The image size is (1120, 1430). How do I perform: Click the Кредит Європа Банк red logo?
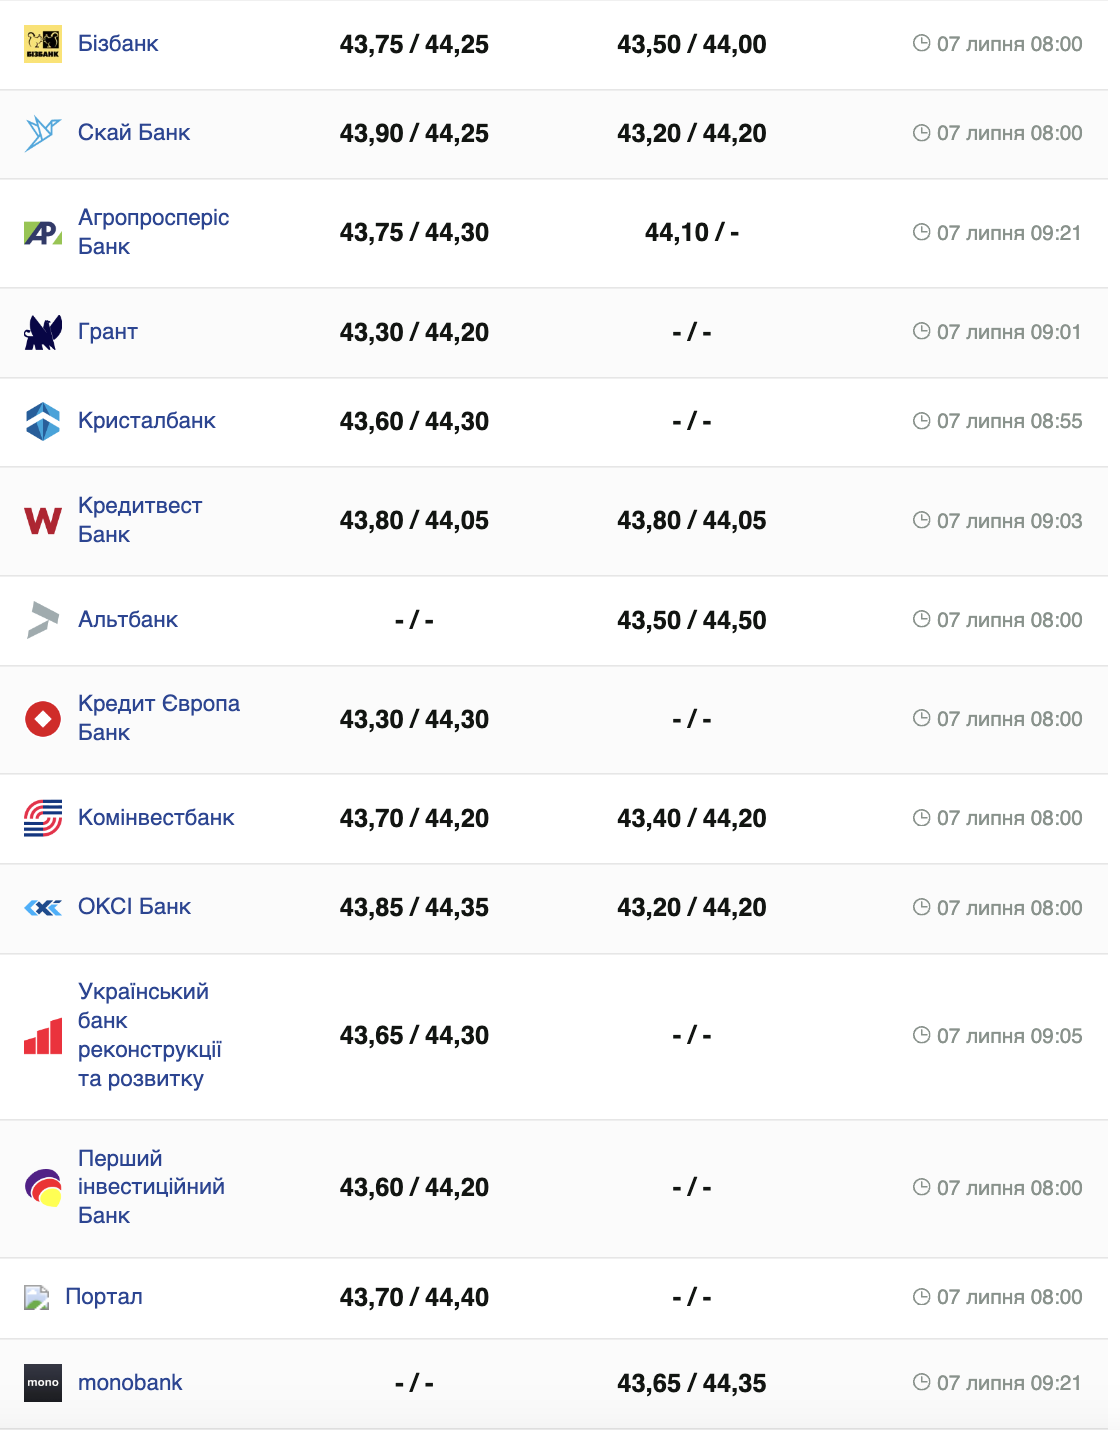(x=43, y=719)
